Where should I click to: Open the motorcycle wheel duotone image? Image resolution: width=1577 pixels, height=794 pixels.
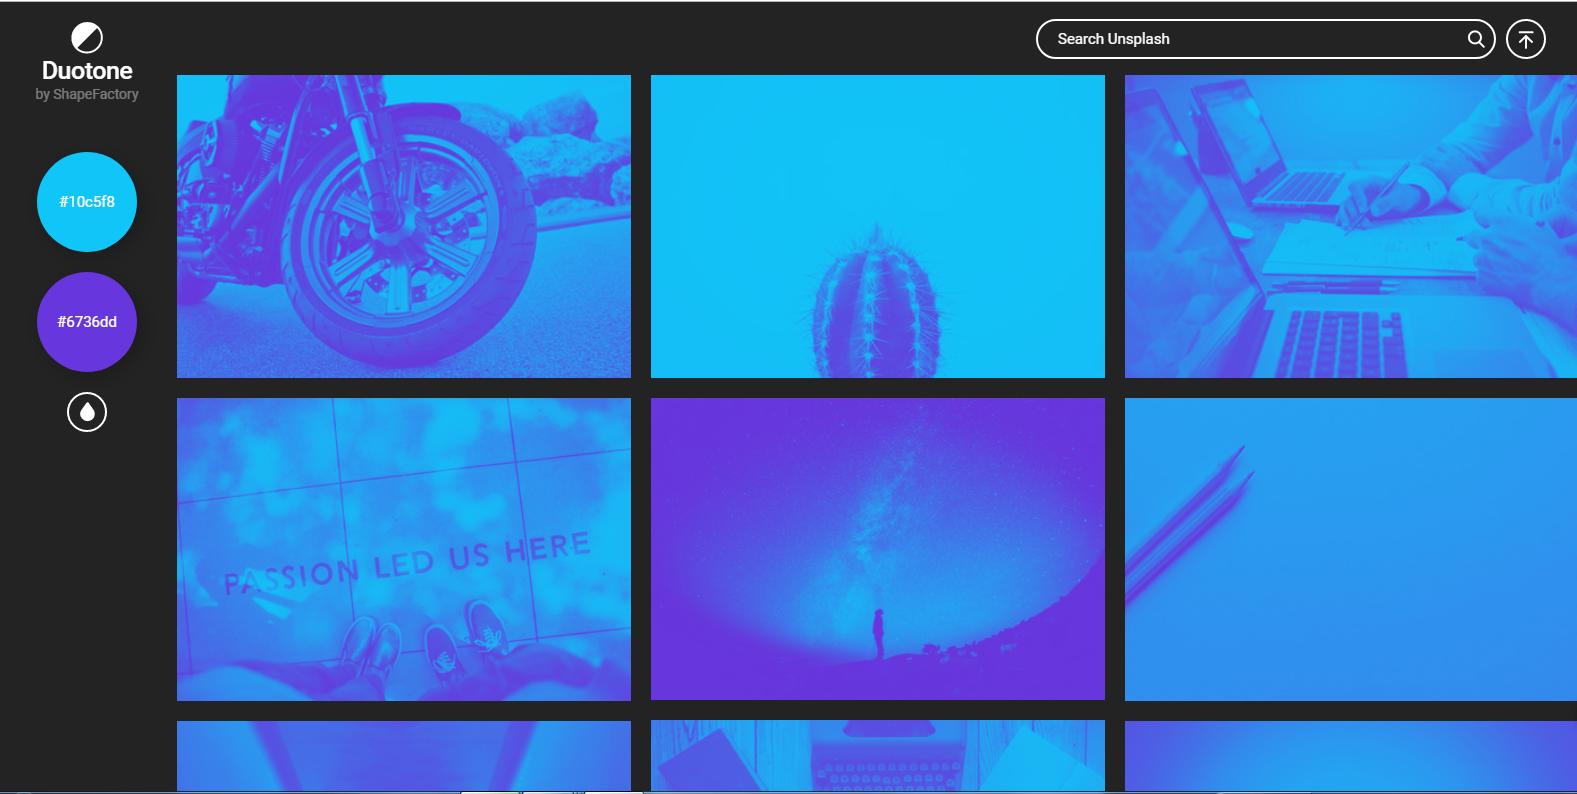coord(404,226)
